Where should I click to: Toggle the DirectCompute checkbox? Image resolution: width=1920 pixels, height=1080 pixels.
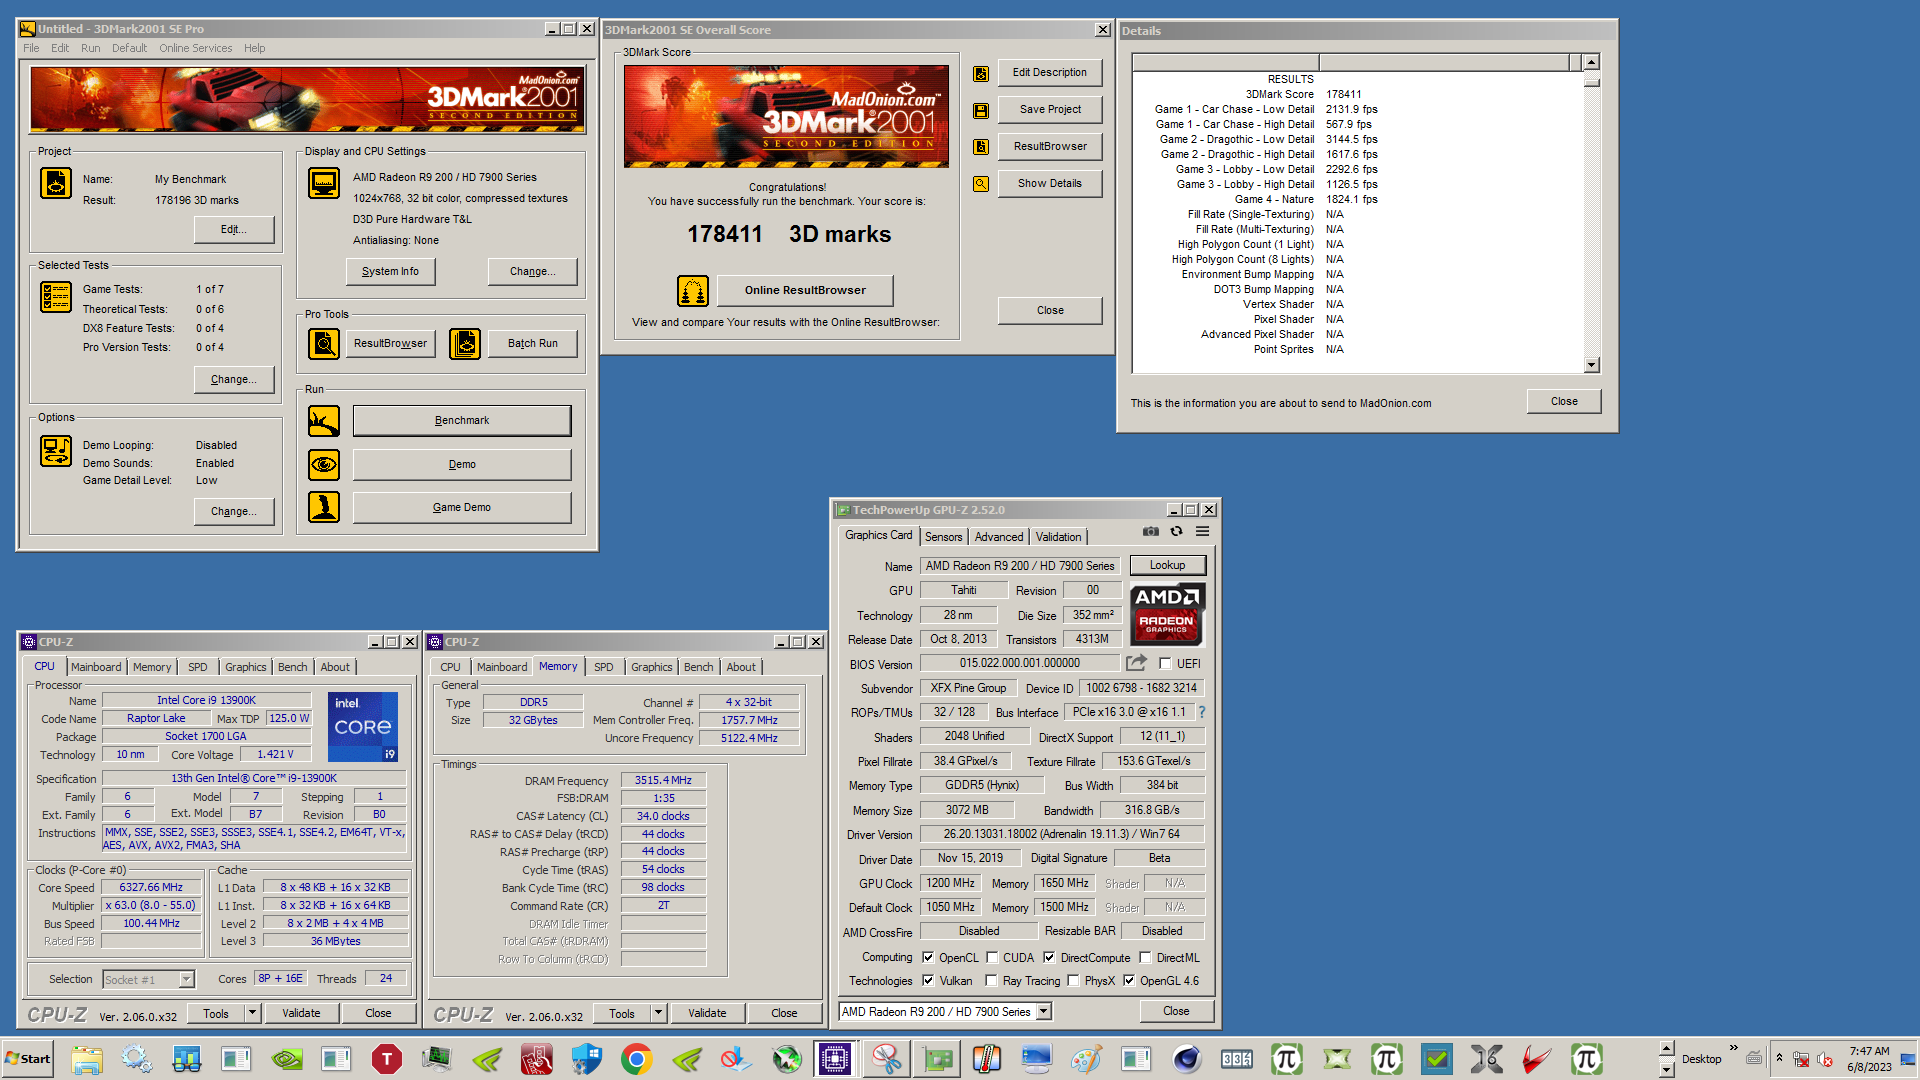tap(1049, 957)
